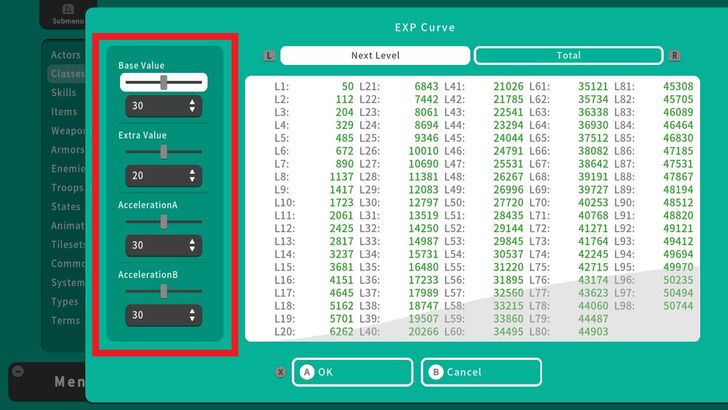Click the L shoulder button icon

270,56
